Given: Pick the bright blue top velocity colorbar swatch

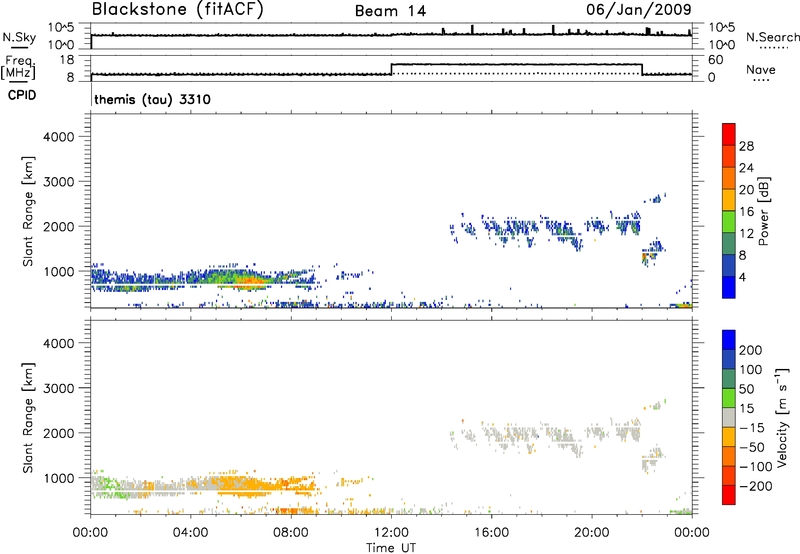Looking at the screenshot, I should pyautogui.click(x=729, y=340).
